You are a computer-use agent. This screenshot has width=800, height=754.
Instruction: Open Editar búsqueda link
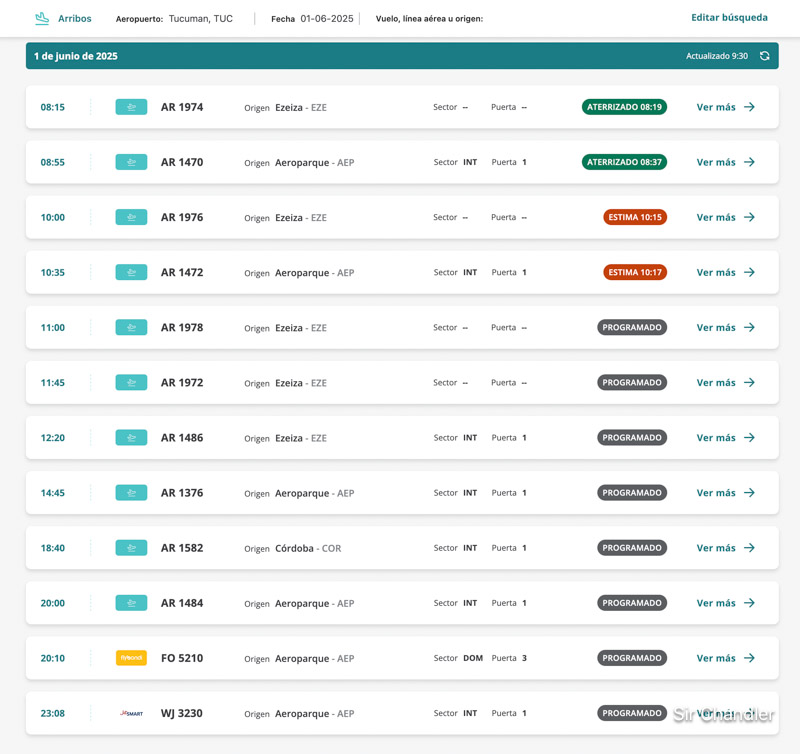pos(729,18)
